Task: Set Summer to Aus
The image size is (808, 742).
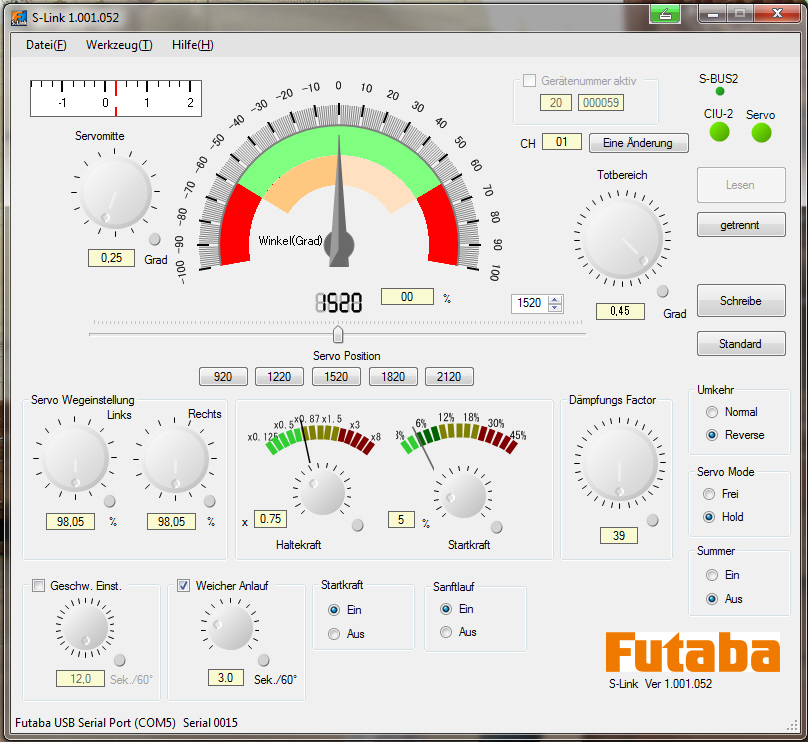Action: pos(712,599)
